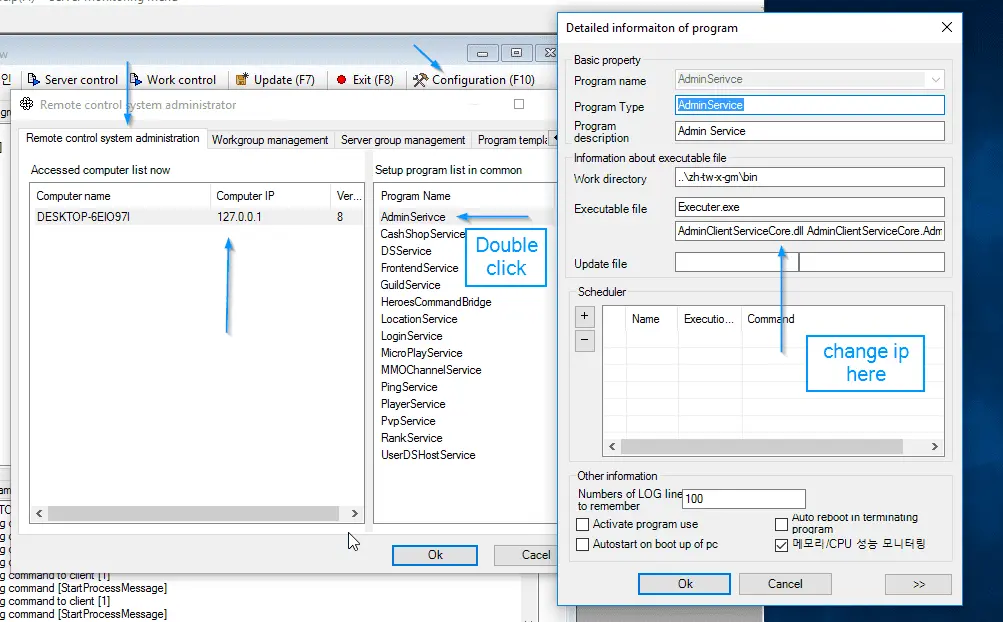Select UserDSHostService in program list
Image resolution: width=1003 pixels, height=622 pixels.
[428, 455]
